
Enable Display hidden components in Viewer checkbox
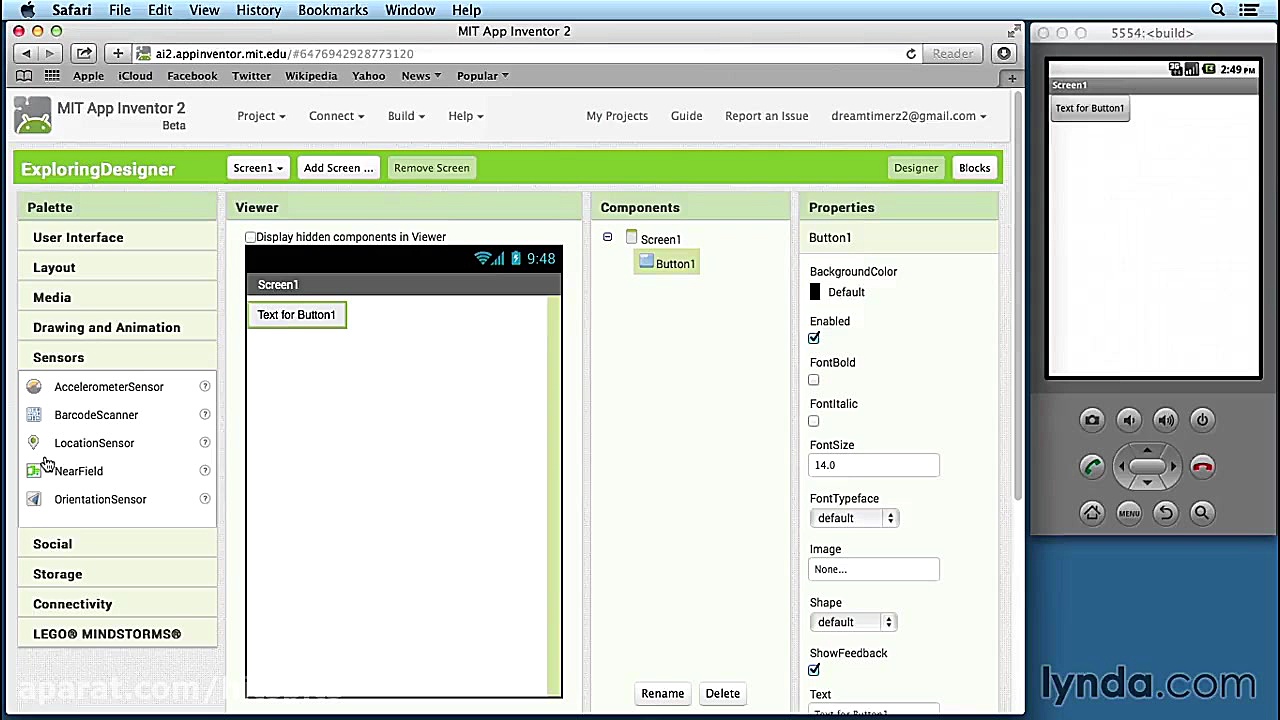[x=250, y=237]
